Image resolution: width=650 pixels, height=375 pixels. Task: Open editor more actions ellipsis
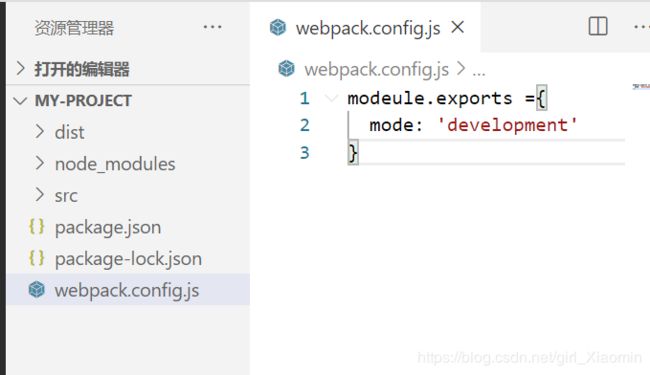[642, 27]
